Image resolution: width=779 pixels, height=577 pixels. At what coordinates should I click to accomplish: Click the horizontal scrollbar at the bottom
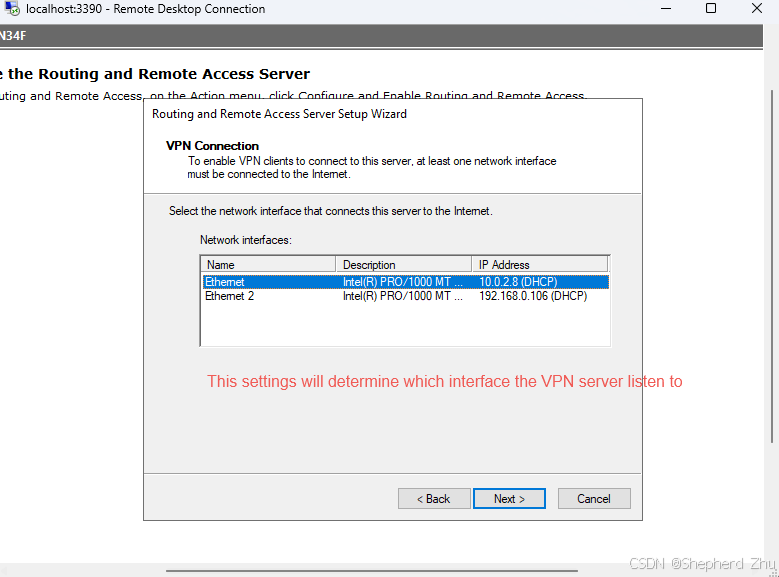[x=372, y=571]
